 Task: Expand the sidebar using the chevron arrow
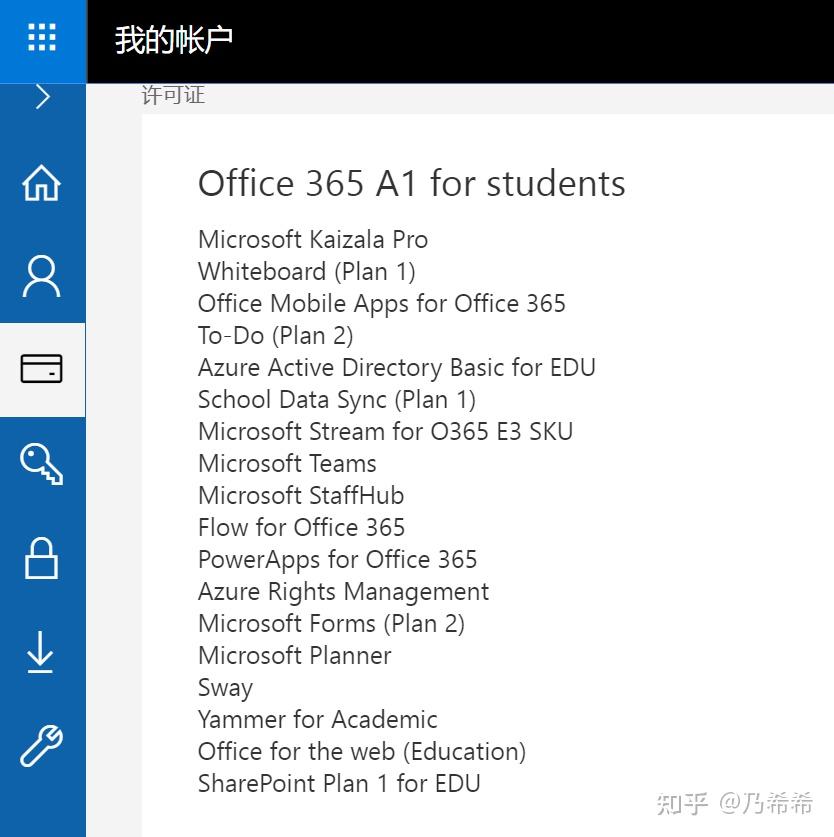click(x=41, y=97)
